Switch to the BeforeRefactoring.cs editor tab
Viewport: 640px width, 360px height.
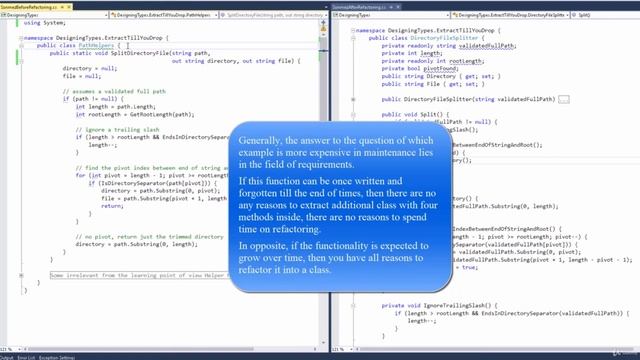pos(29,7)
